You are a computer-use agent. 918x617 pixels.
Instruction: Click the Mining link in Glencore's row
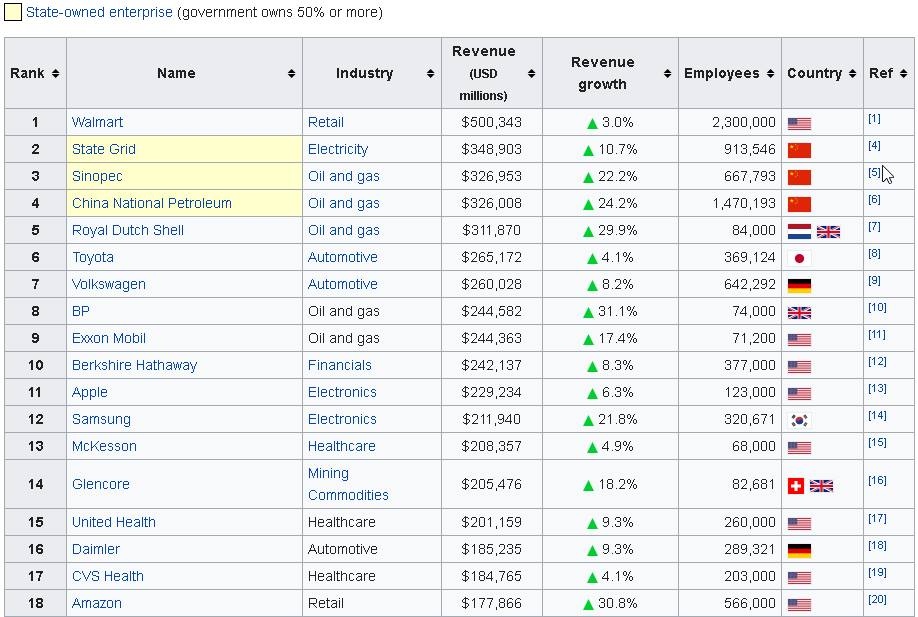tap(328, 473)
